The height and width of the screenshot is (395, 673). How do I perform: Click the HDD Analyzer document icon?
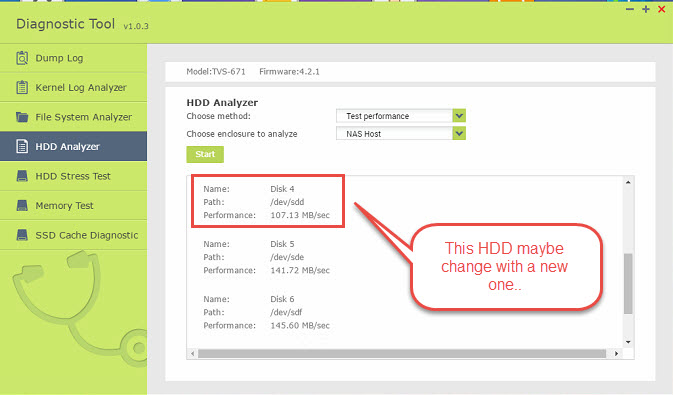(22, 146)
